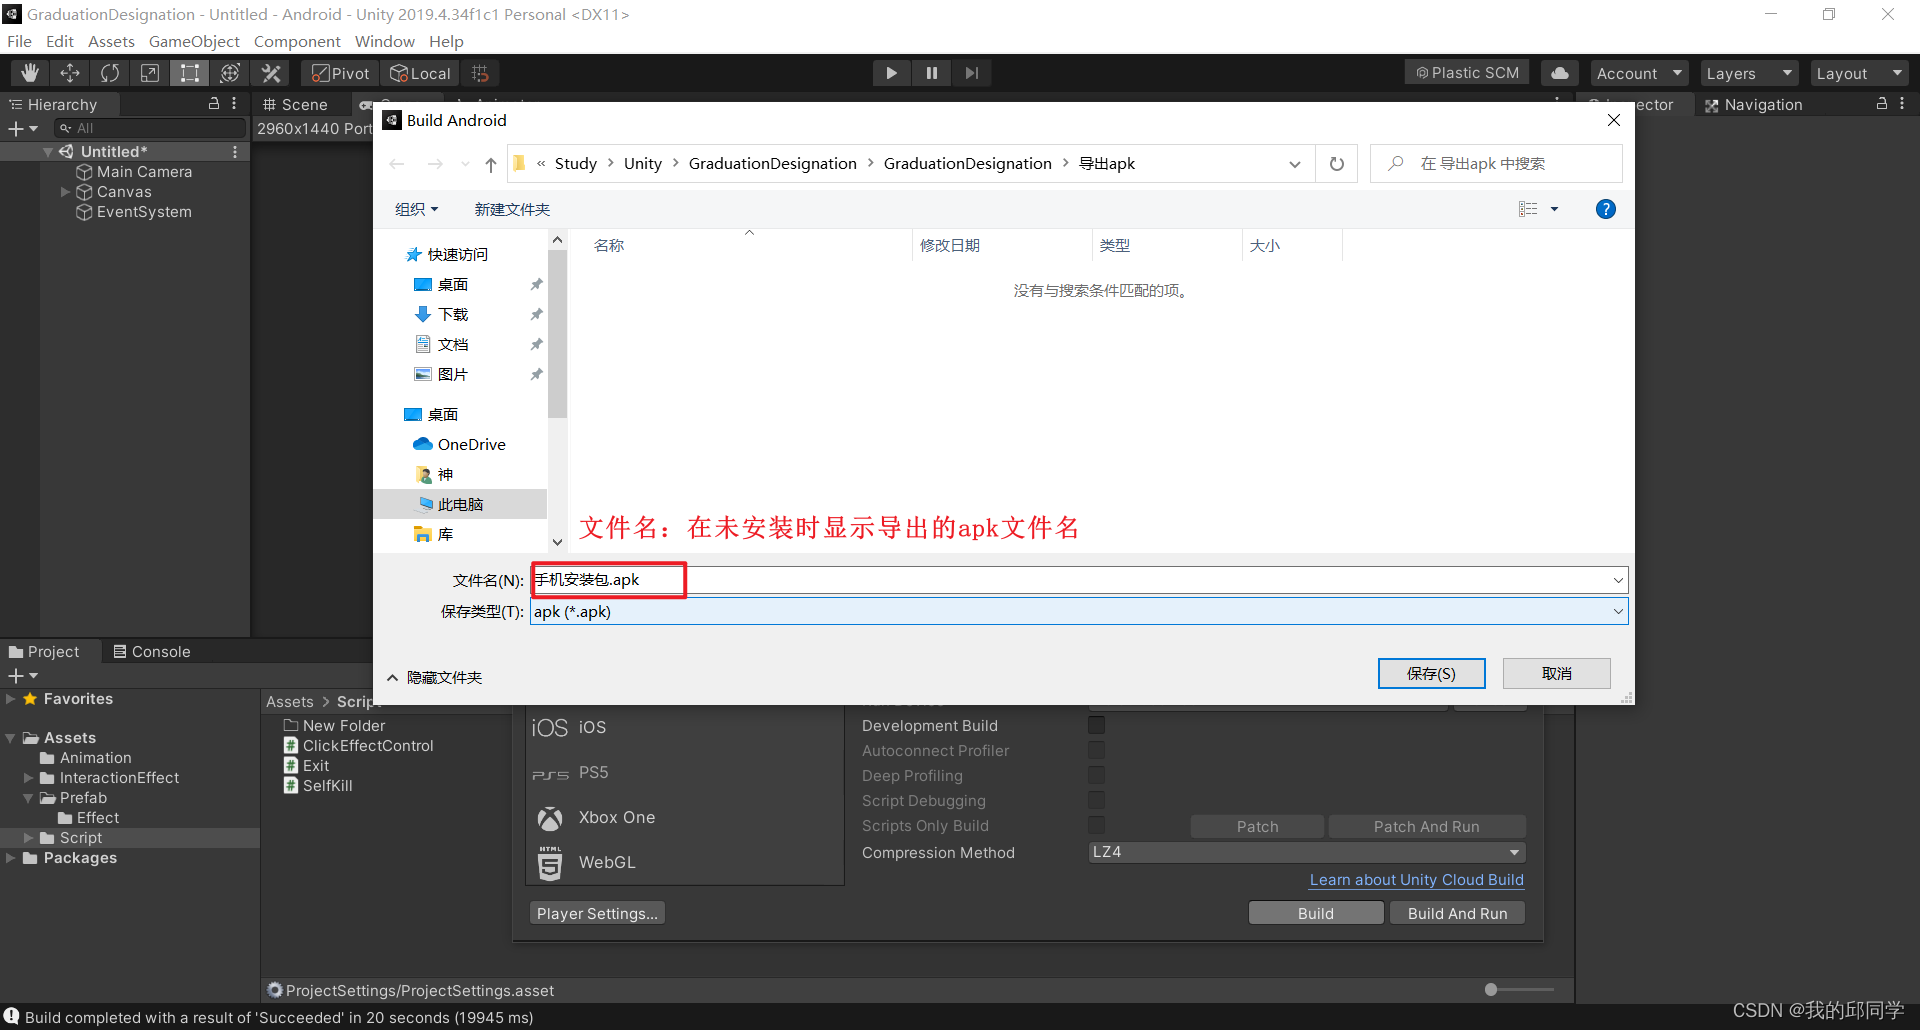The height and width of the screenshot is (1030, 1920).
Task: Expand the Canvas item in Hierarchy
Action: [x=66, y=192]
